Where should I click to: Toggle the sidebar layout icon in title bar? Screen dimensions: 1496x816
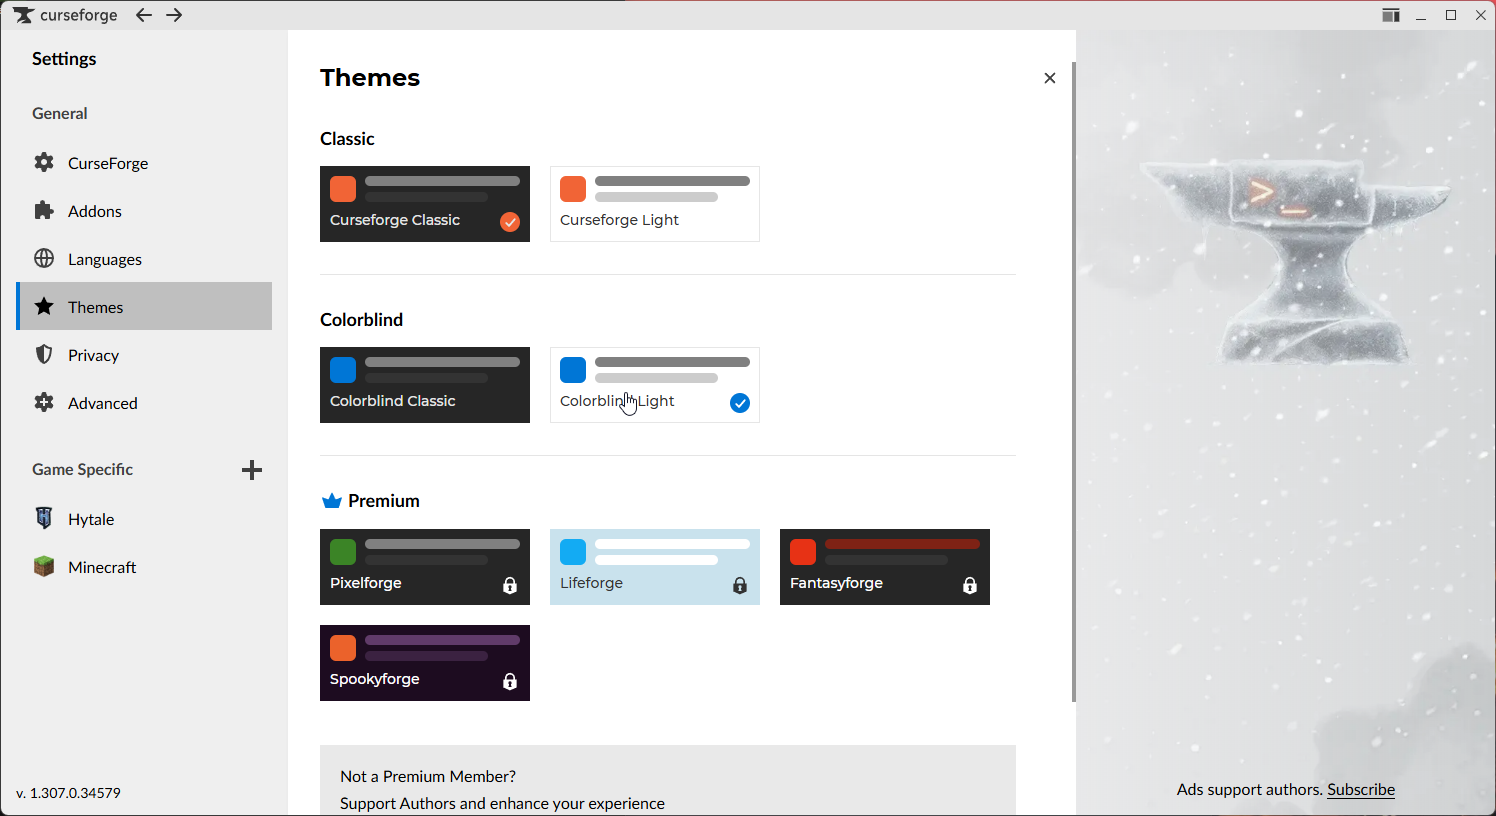pyautogui.click(x=1391, y=15)
